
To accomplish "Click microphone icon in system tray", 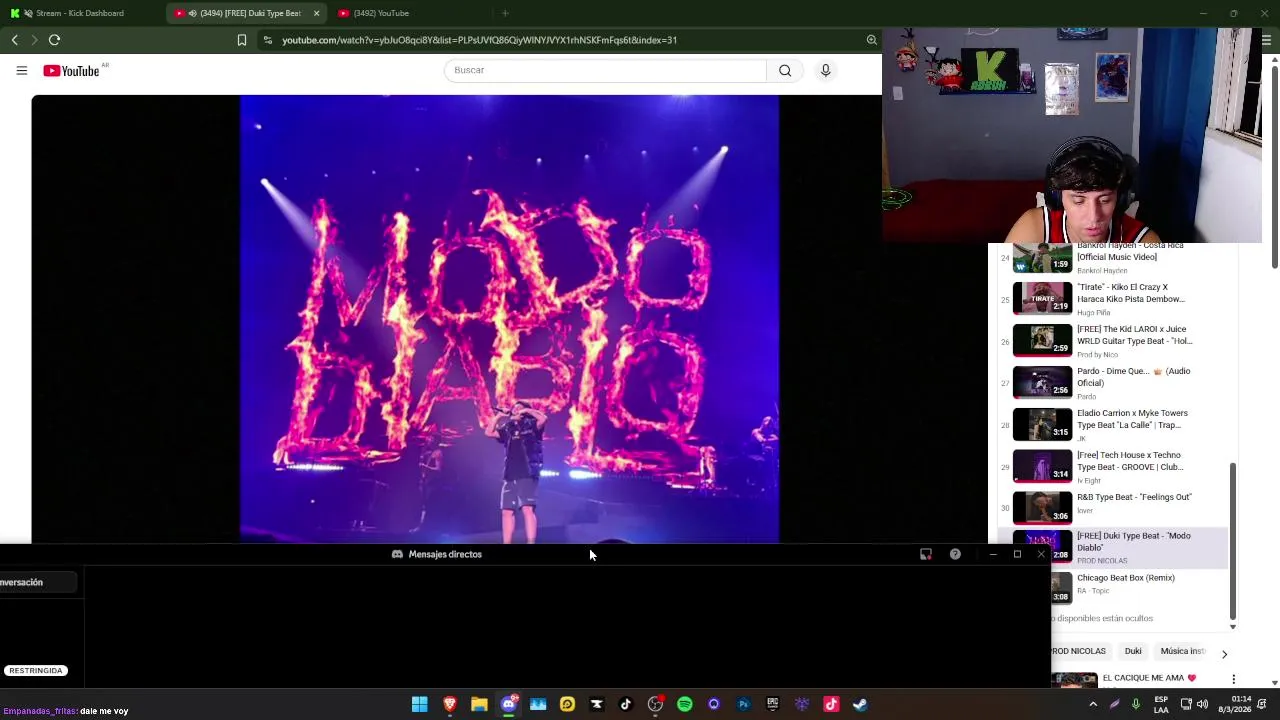I will pyautogui.click(x=1135, y=704).
